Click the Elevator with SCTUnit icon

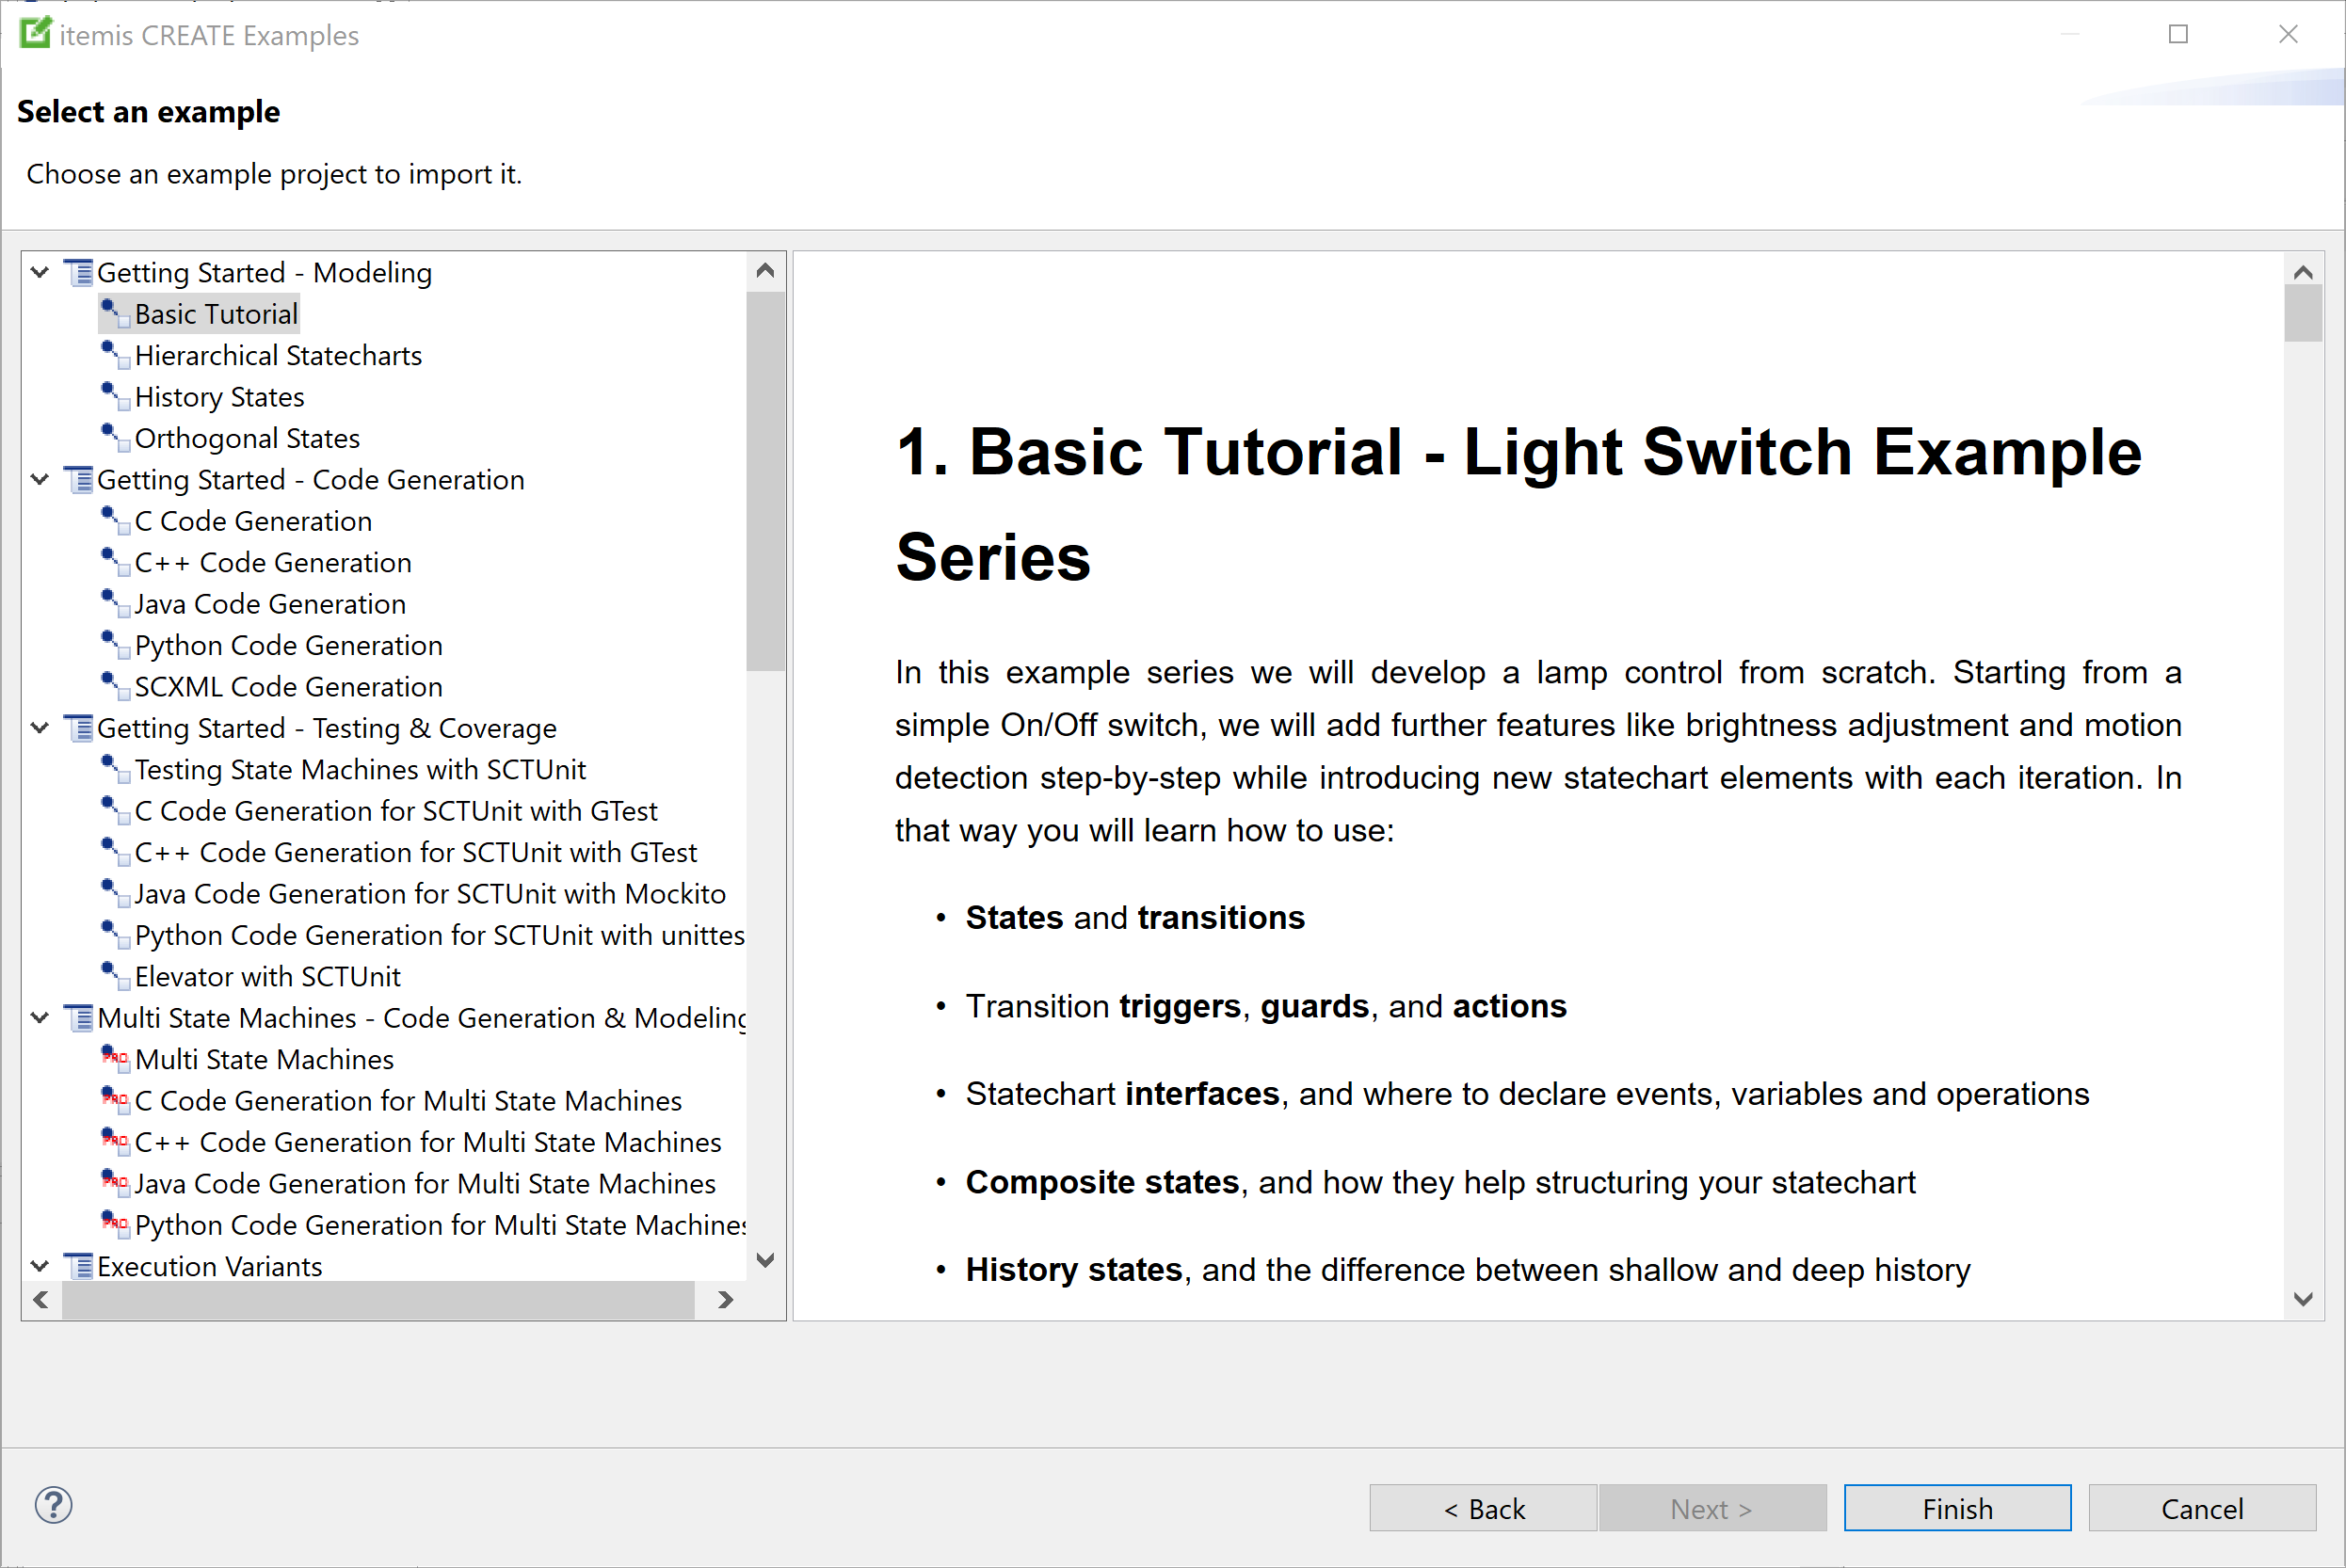(118, 977)
